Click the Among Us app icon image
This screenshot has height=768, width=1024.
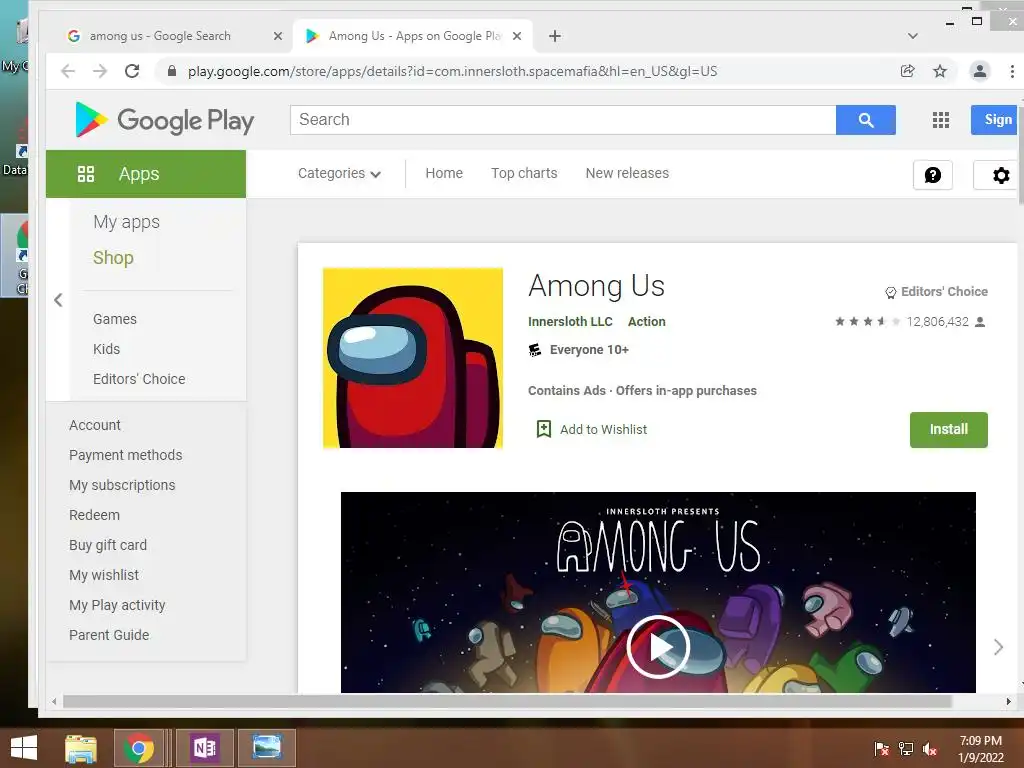click(x=413, y=358)
